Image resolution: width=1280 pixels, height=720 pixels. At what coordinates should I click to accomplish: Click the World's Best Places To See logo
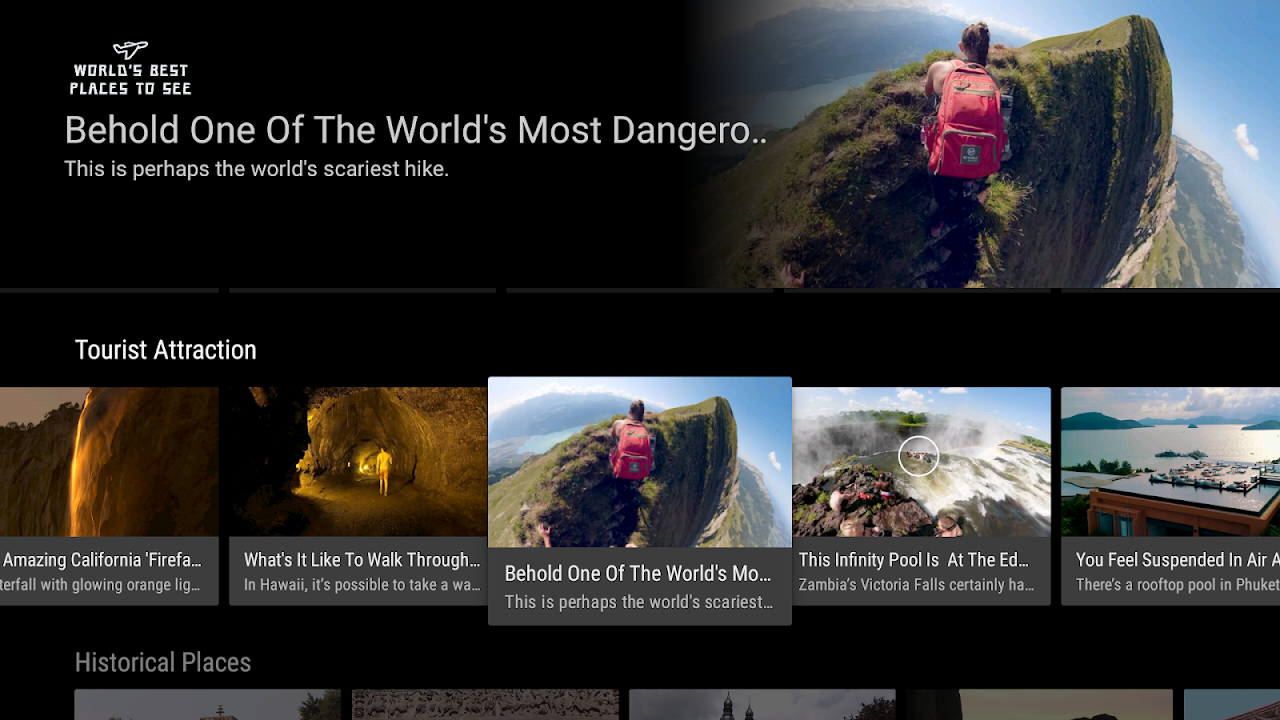tap(130, 69)
